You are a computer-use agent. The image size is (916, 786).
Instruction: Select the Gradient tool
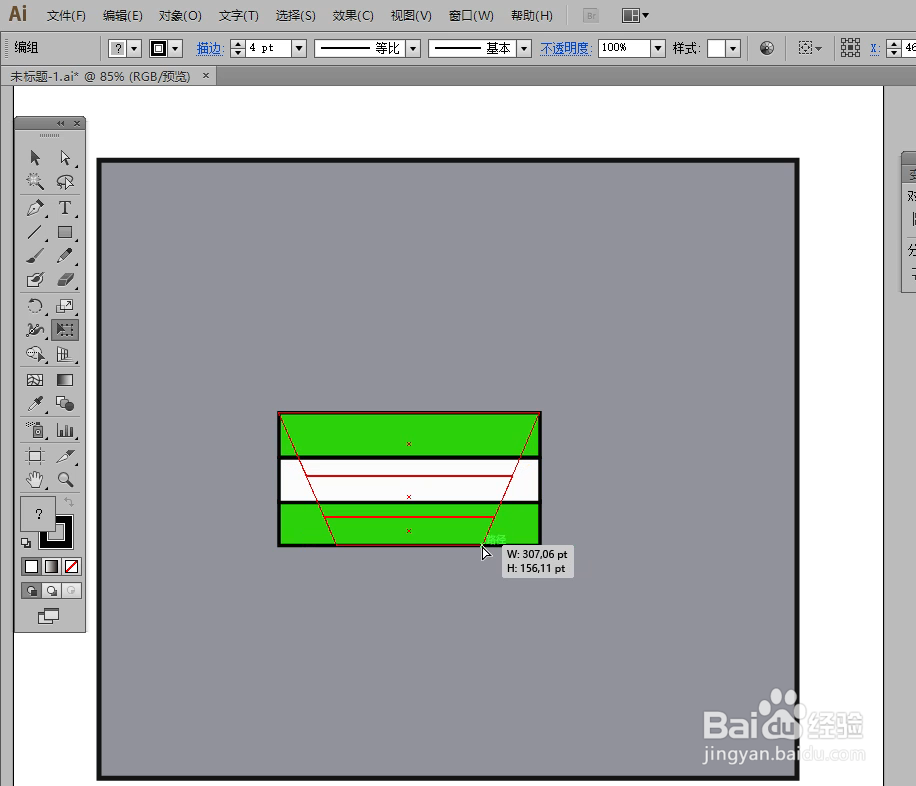(65, 380)
